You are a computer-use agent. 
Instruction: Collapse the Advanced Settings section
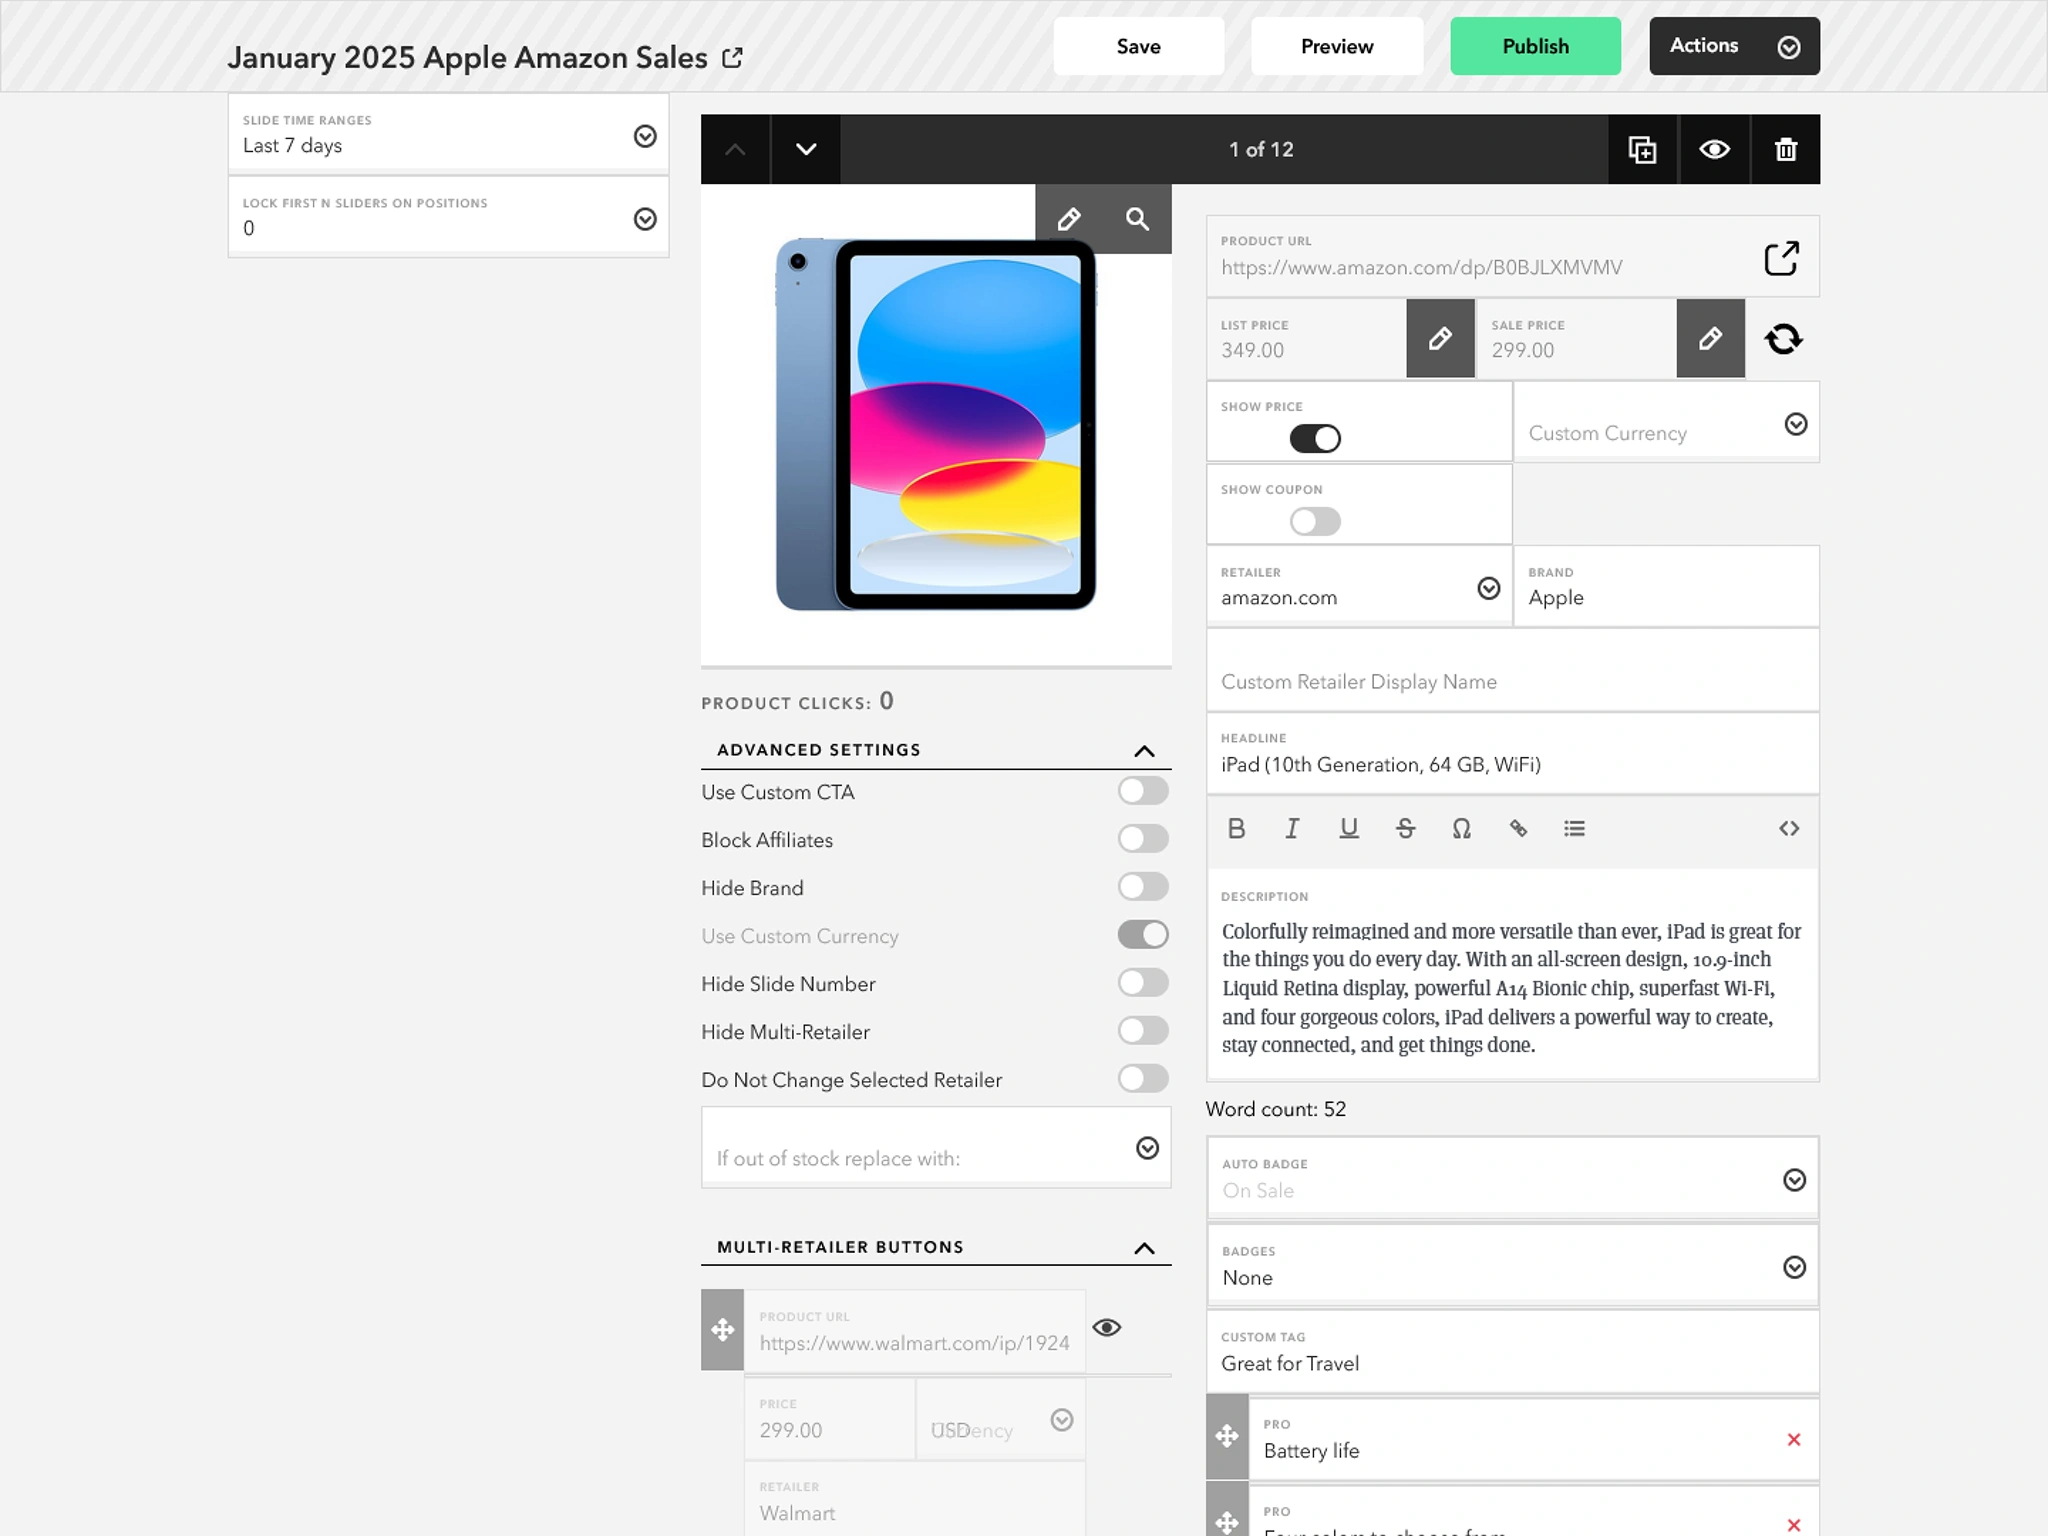(x=1144, y=751)
